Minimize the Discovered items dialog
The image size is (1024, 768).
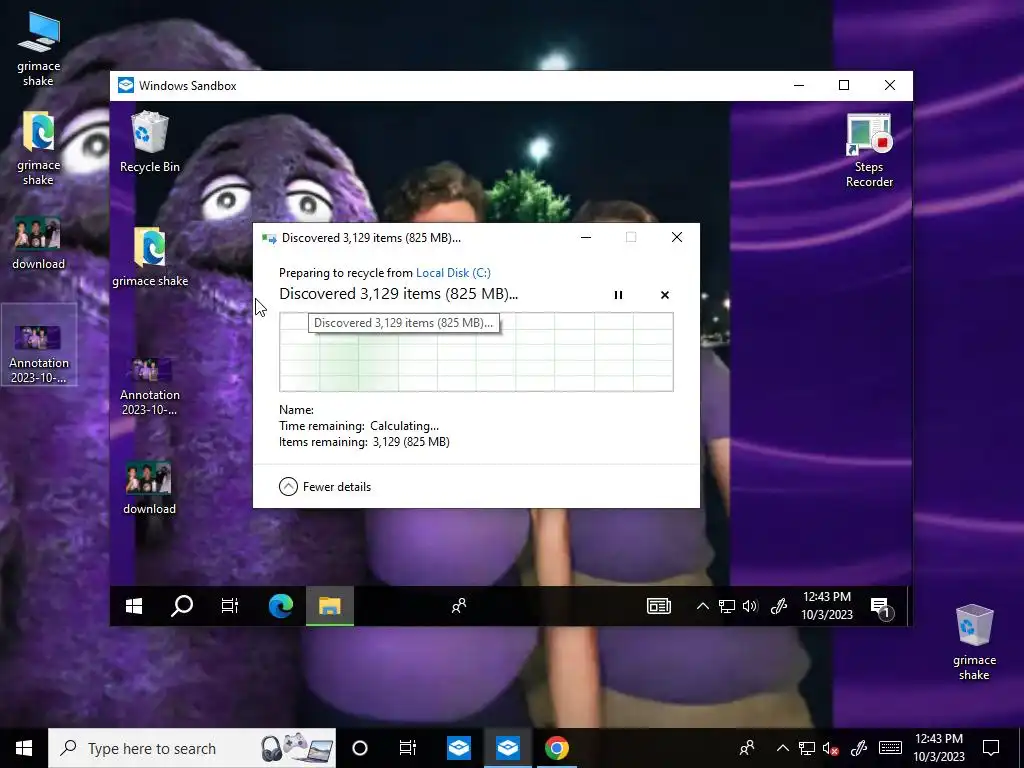tap(586, 238)
